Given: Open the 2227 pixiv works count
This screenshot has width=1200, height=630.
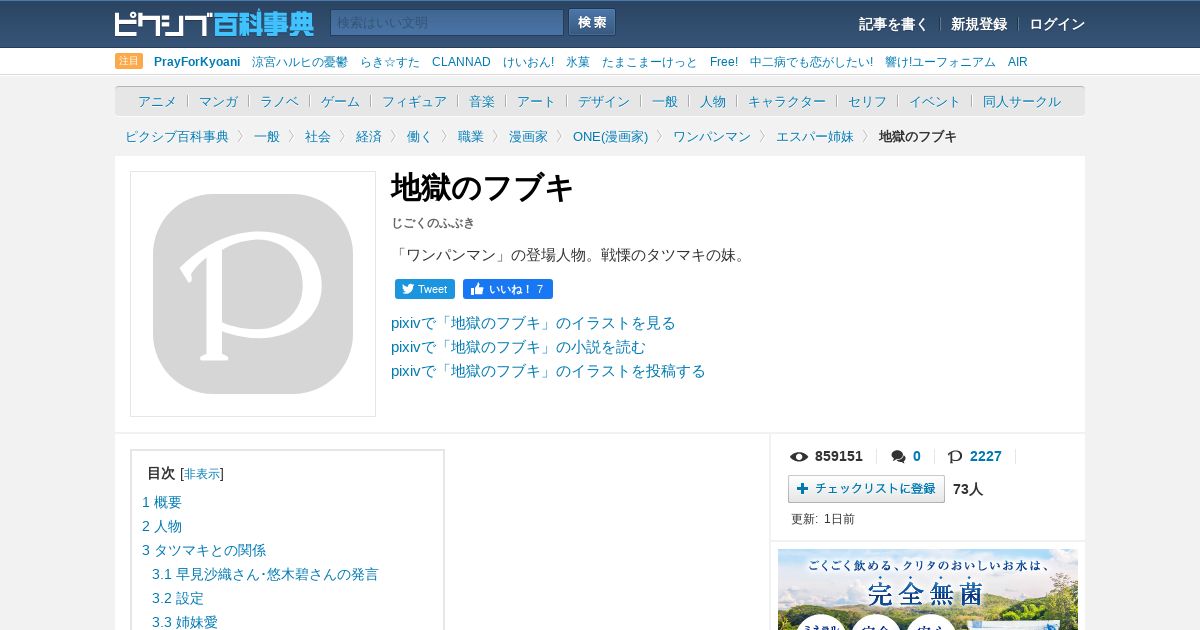Looking at the screenshot, I should pyautogui.click(x=985, y=456).
